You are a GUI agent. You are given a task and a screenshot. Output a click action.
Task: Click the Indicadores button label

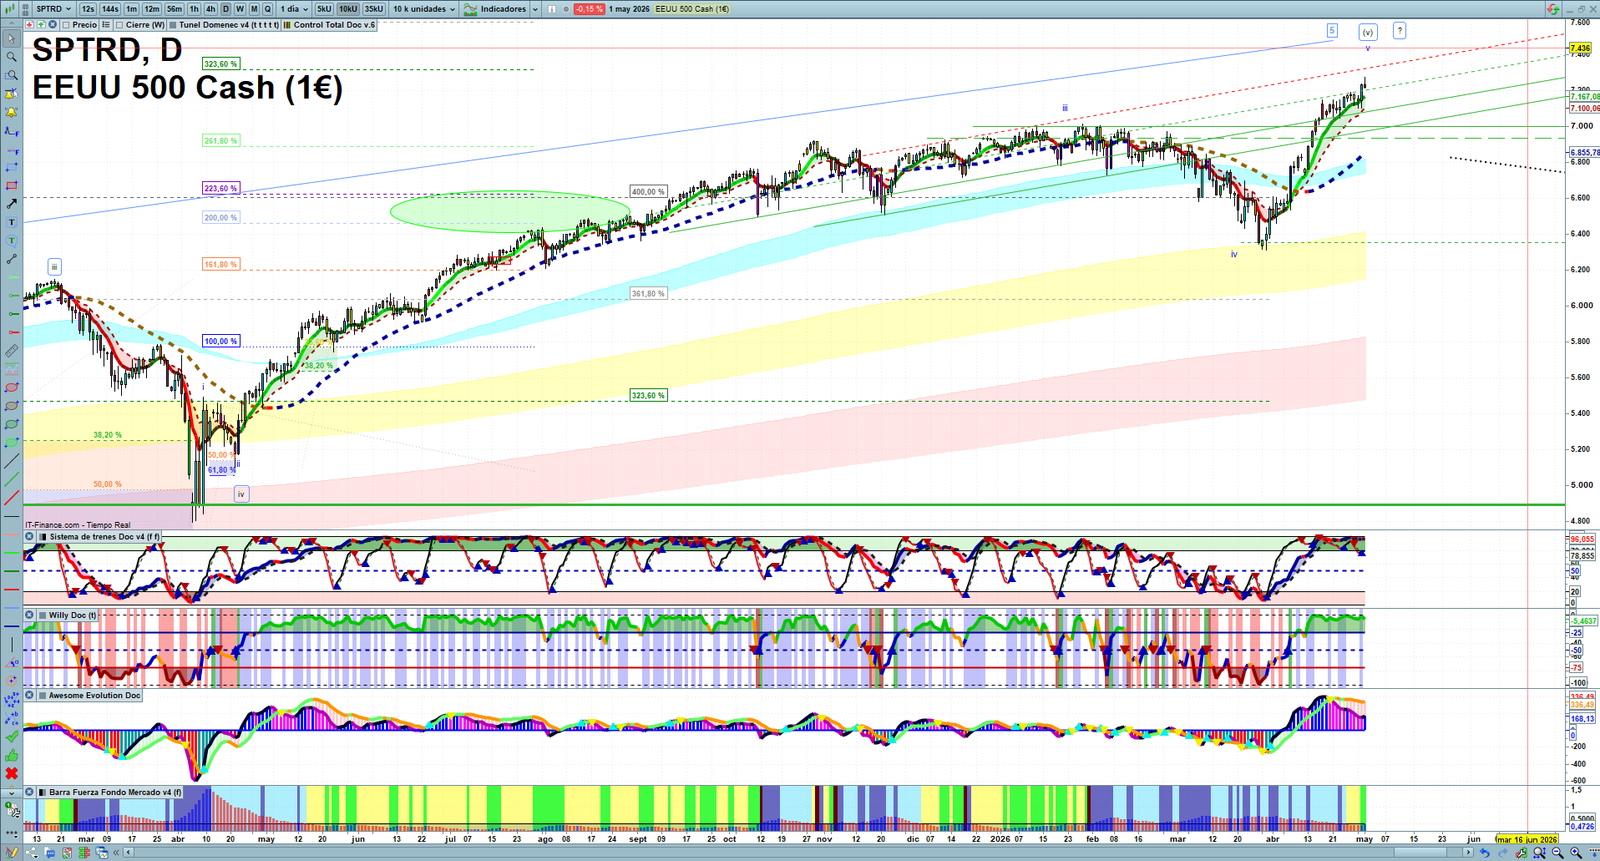pos(503,9)
